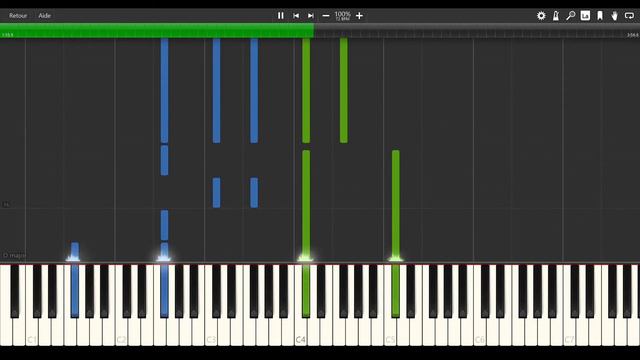This screenshot has height=360, width=640.
Task: Decrease playback speed with the minus button
Action: 326,16
